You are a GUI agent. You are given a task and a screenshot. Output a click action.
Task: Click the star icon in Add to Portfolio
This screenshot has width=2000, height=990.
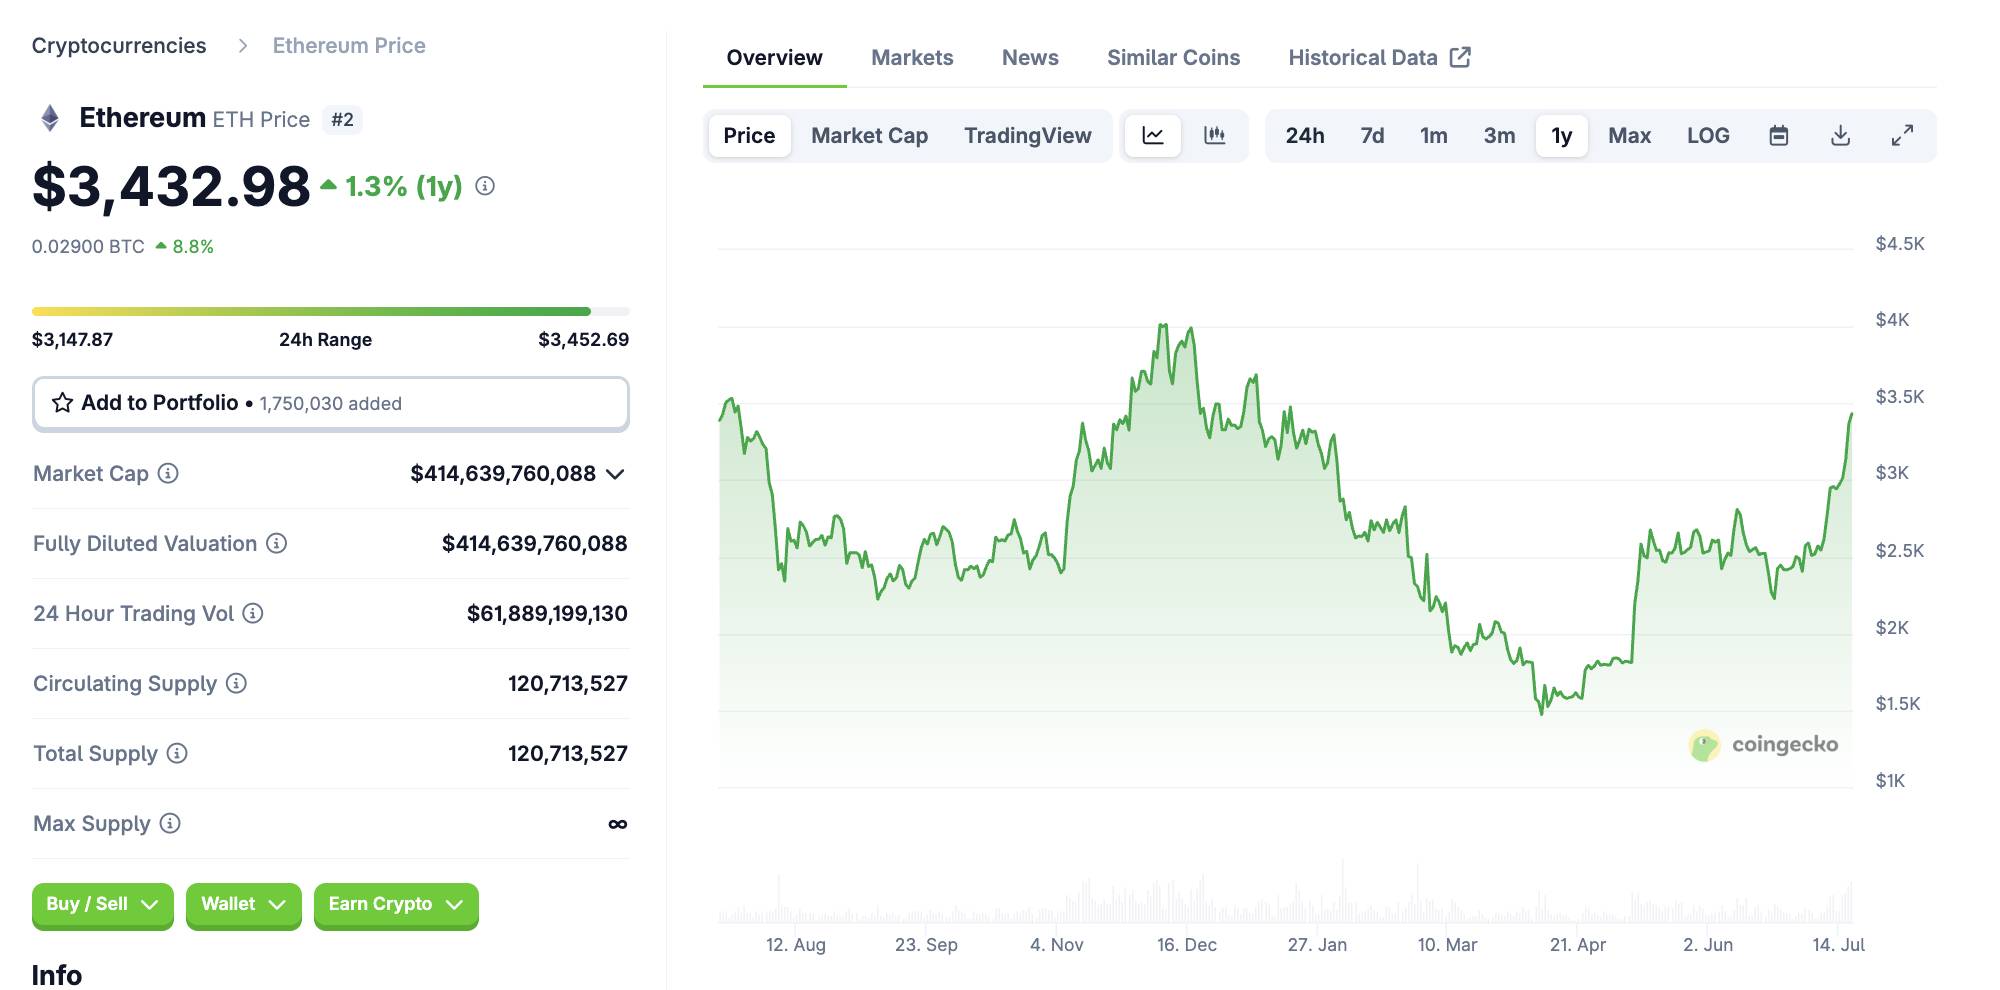click(62, 403)
